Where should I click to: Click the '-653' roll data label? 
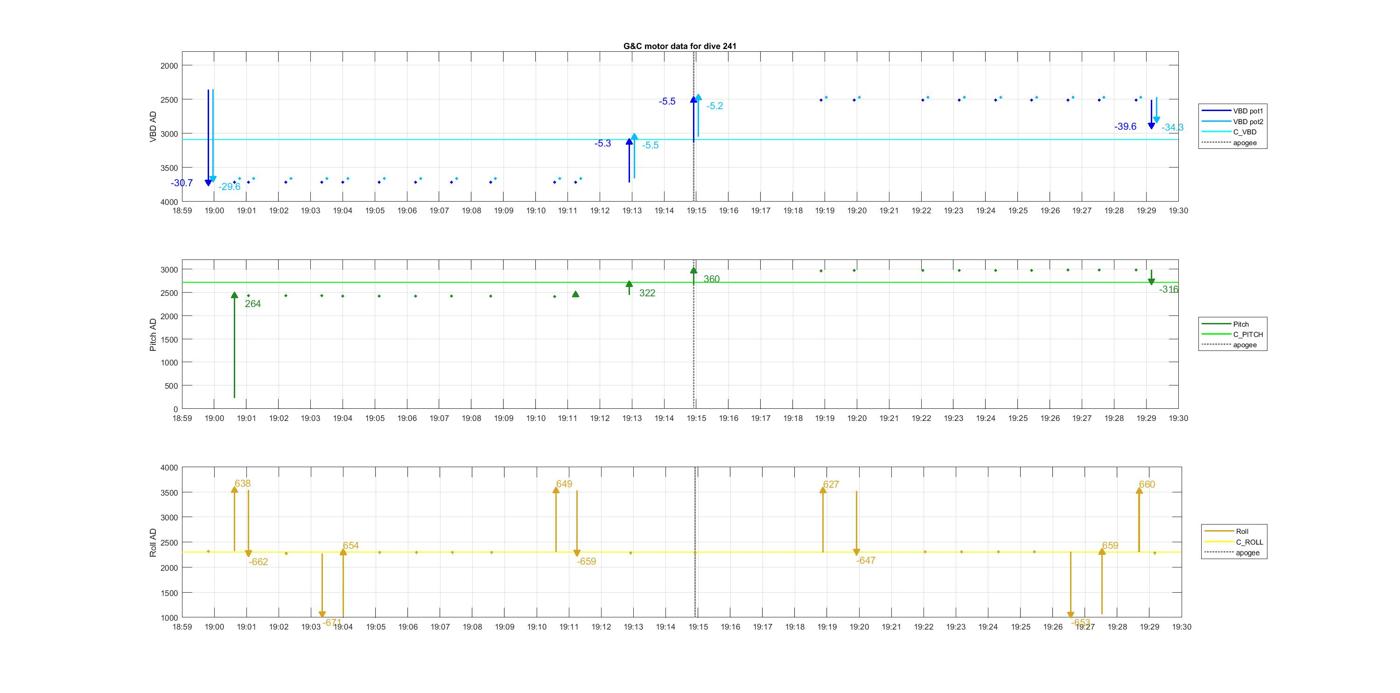coord(1081,623)
